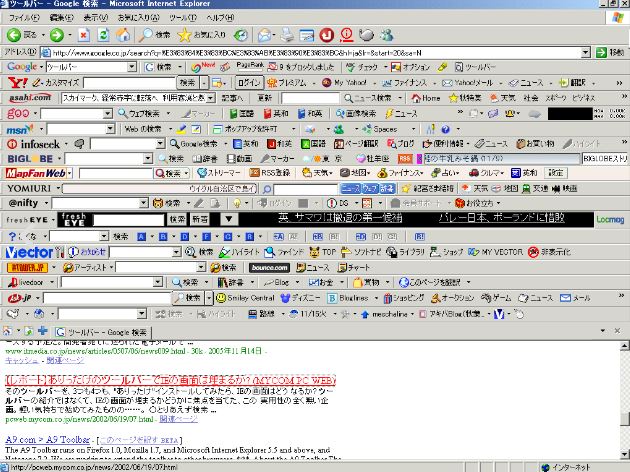
Task: Open Favorites with the star icon
Action: 184,35
